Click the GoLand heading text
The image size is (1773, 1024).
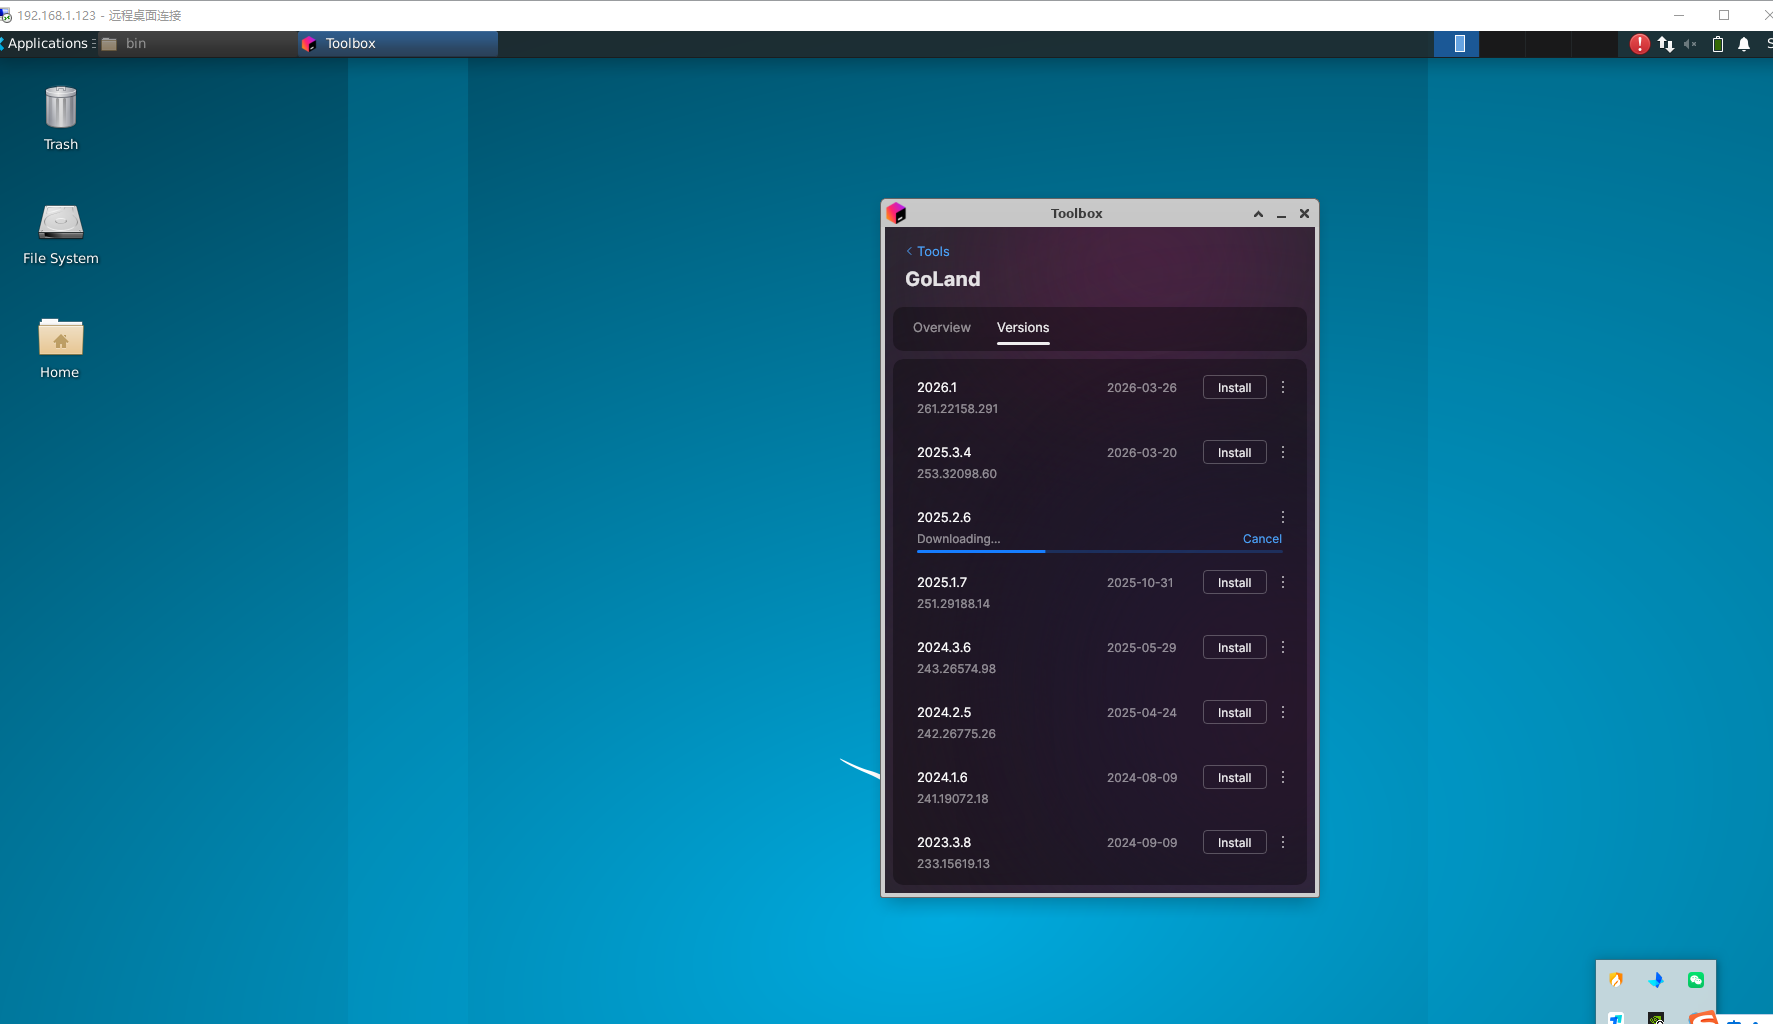pos(942,279)
